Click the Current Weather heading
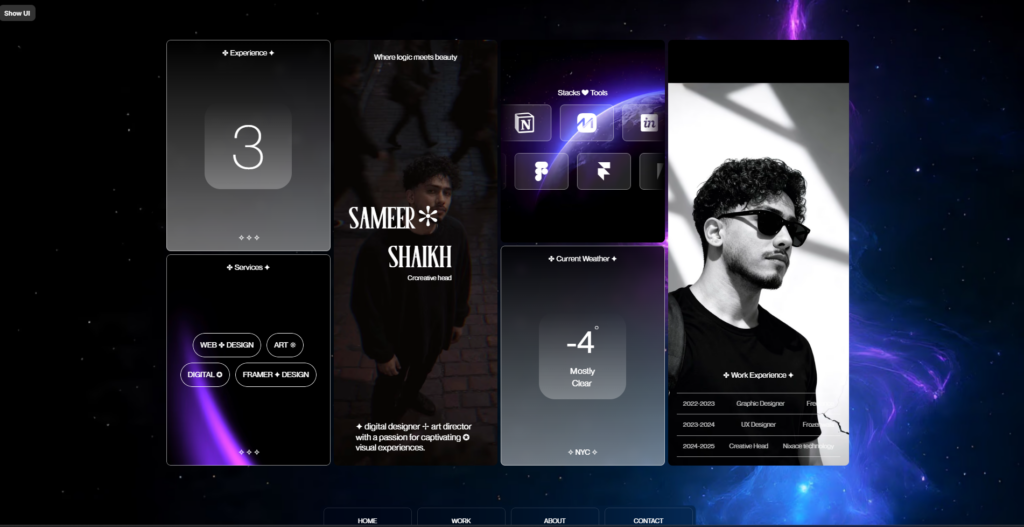This screenshot has height=527, width=1024. 583,259
